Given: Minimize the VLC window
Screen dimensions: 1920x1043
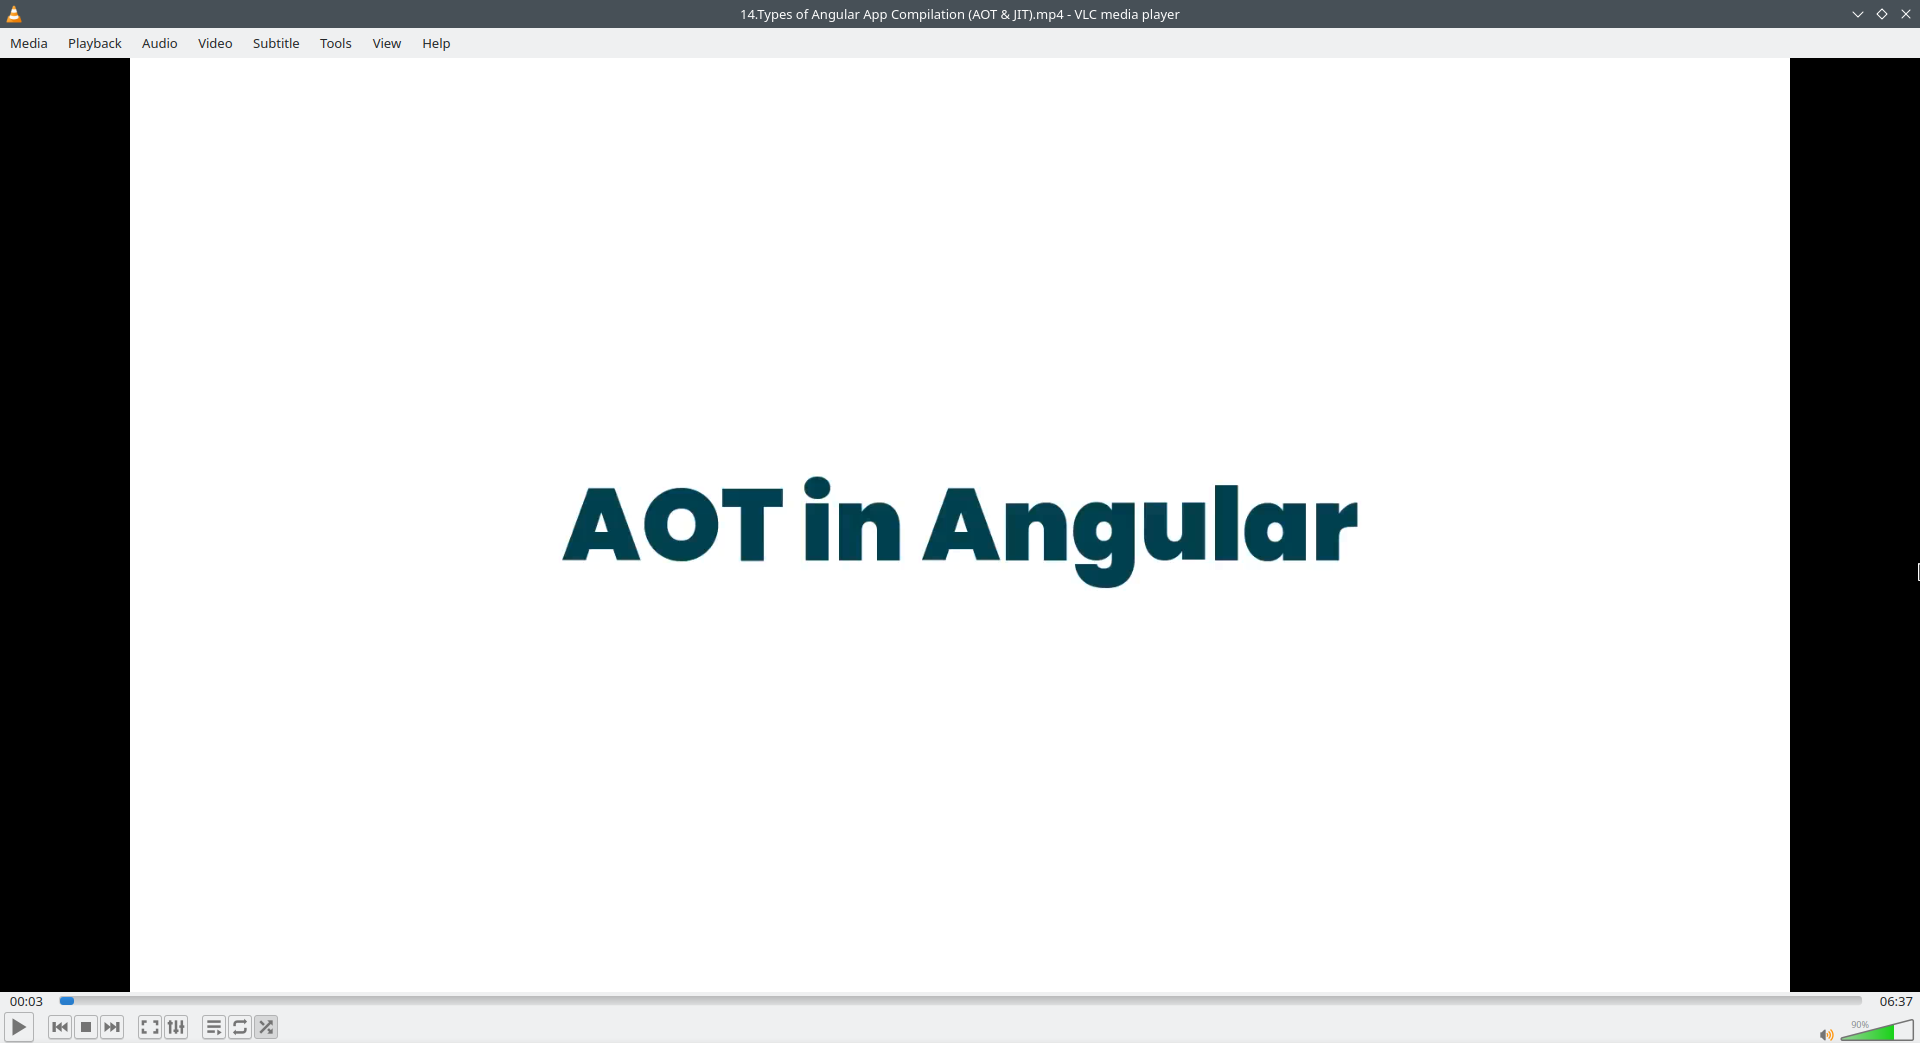Looking at the screenshot, I should [x=1858, y=14].
